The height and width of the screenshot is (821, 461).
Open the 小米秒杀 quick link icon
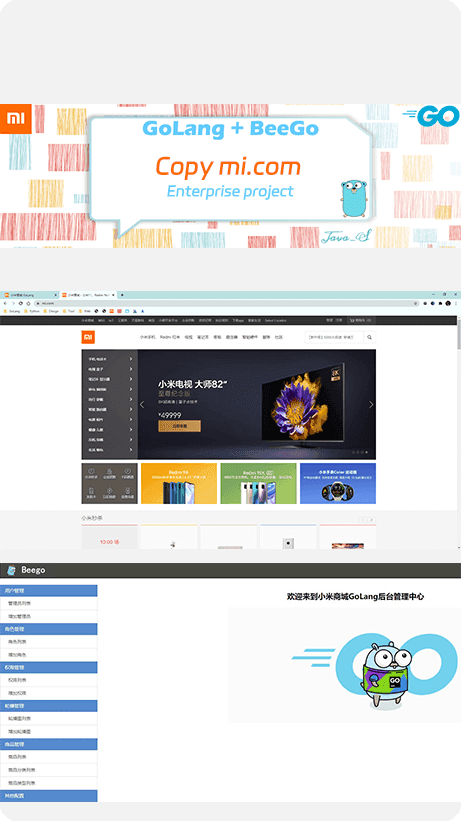91,473
